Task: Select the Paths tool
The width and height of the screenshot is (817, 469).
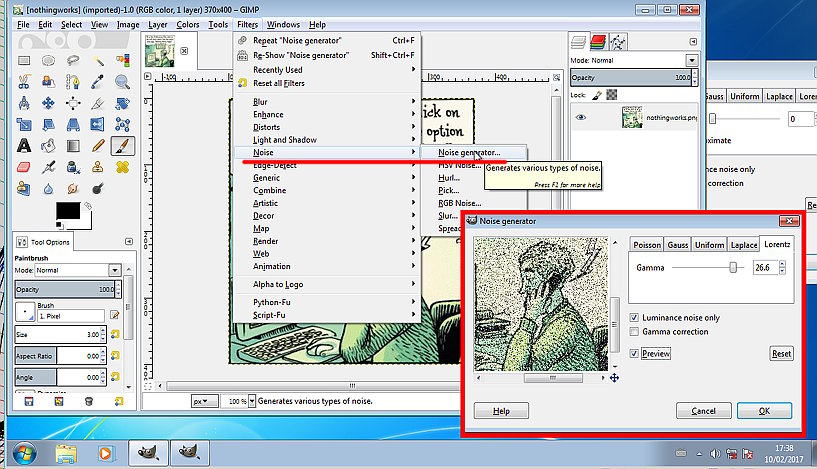Action: pos(73,82)
